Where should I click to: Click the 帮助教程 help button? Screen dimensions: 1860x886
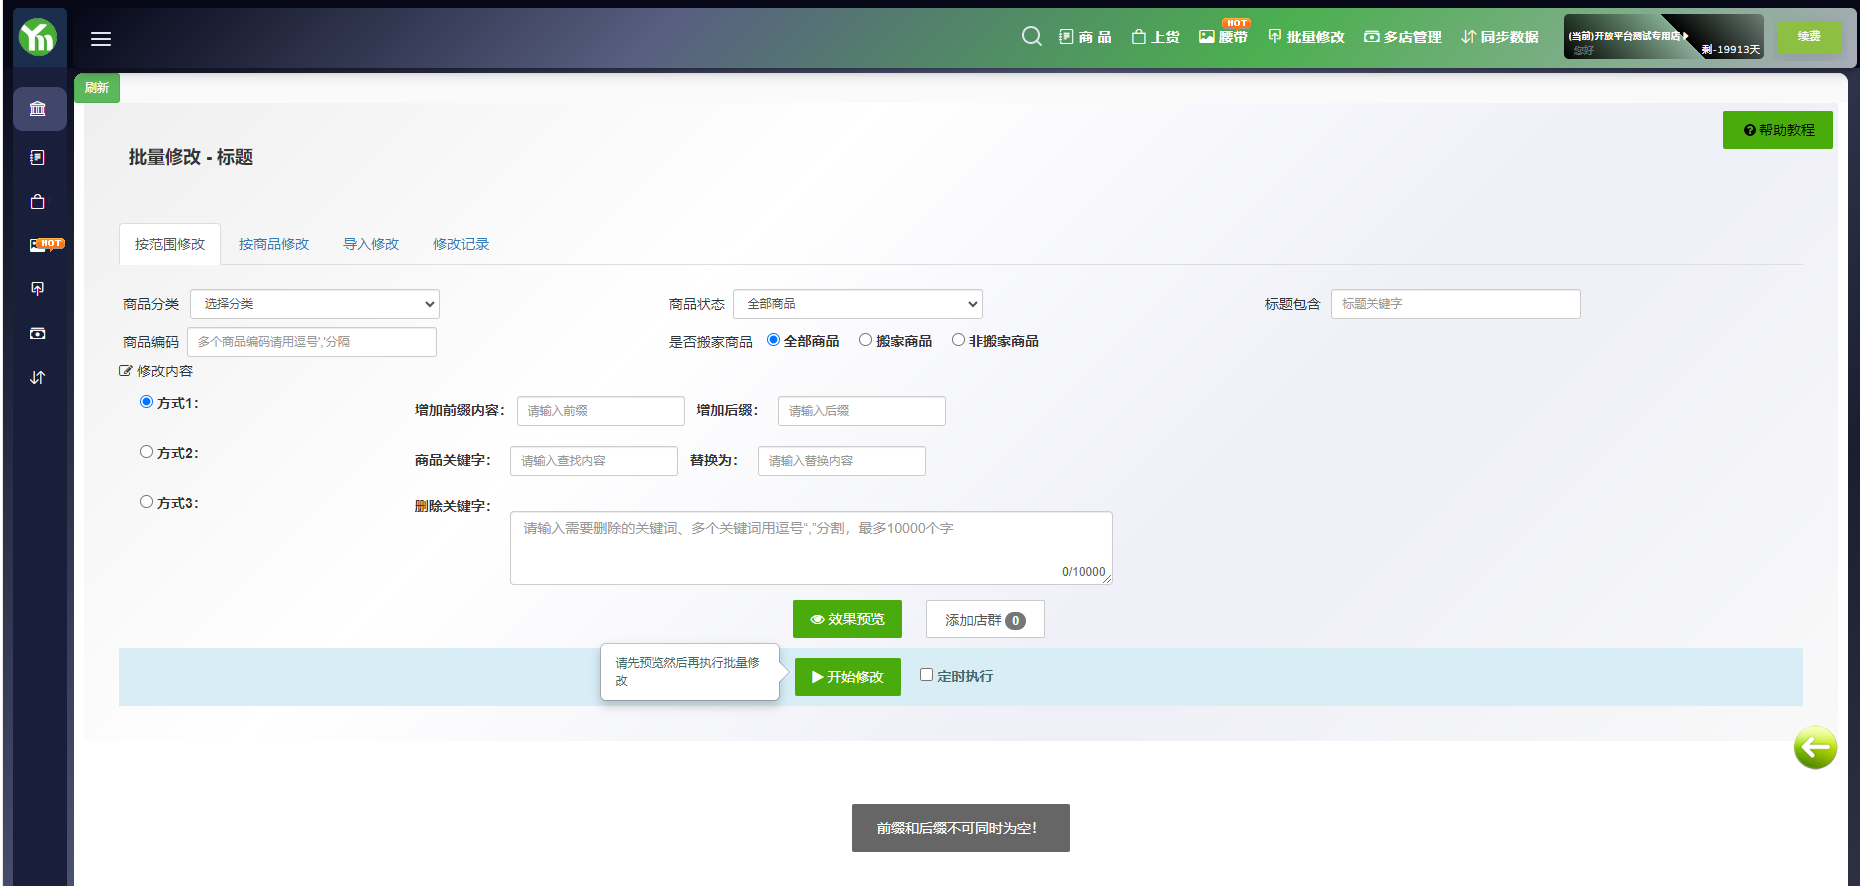click(1777, 130)
